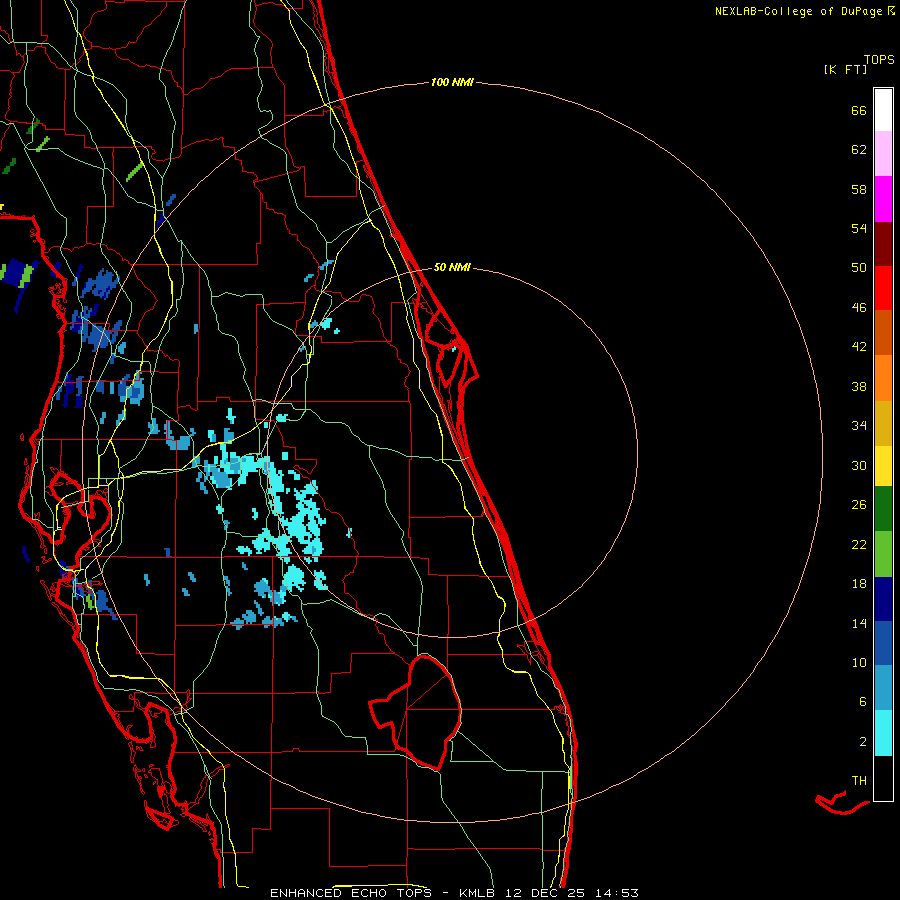Image resolution: width=900 pixels, height=900 pixels.
Task: Click the 14 value on the legend
Action: [859, 623]
